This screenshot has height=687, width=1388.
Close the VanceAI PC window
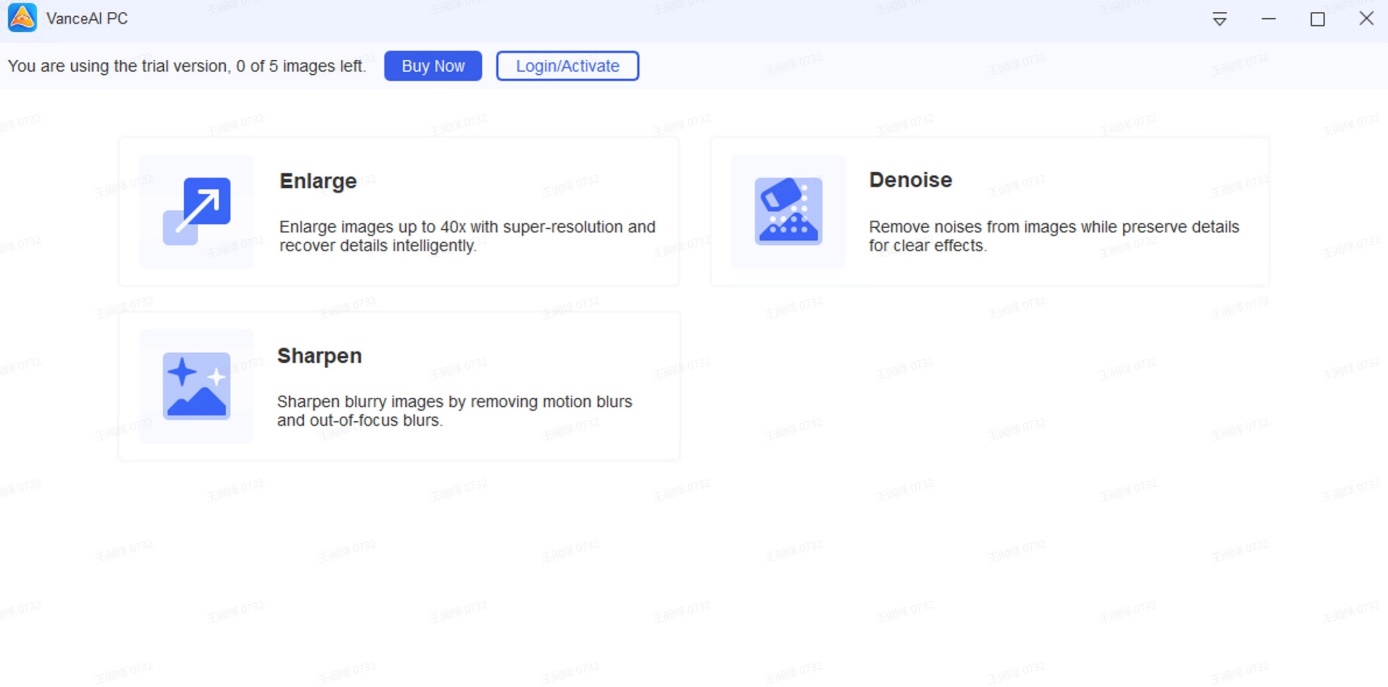(1366, 19)
